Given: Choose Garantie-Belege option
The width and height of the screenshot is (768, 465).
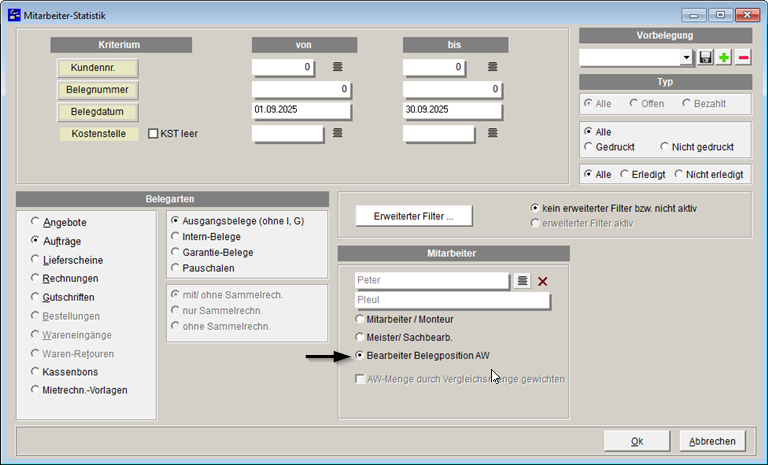Looking at the screenshot, I should pos(212,252).
